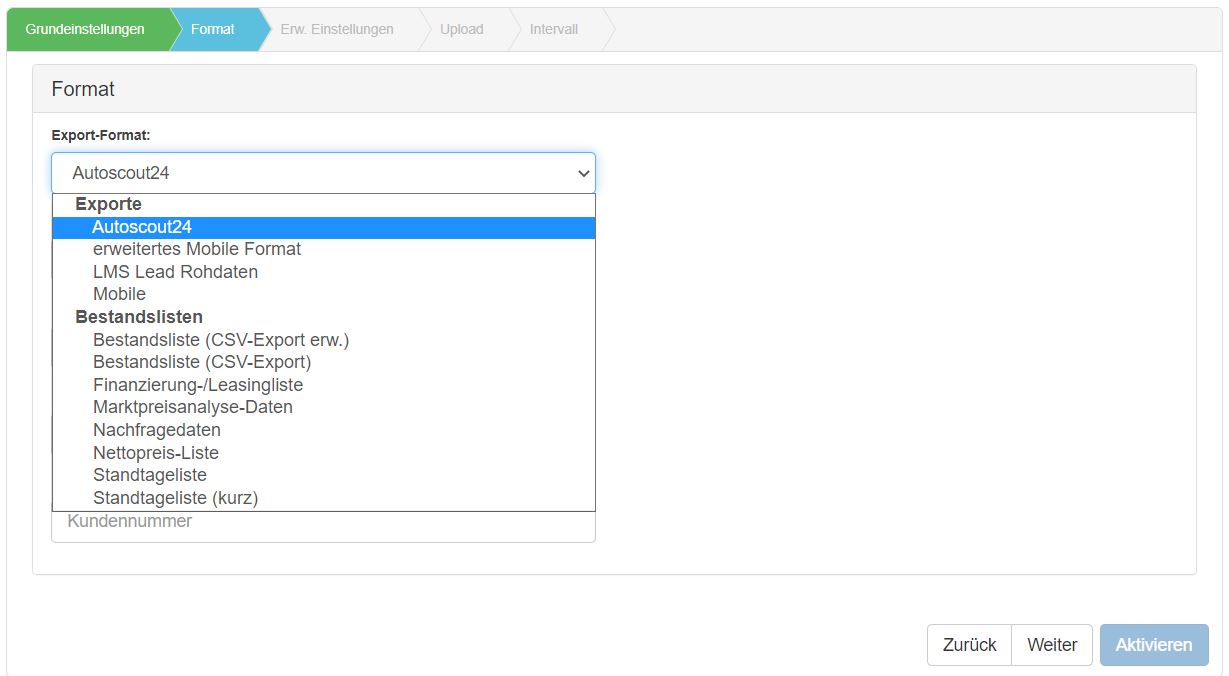This screenshot has width=1229, height=676.
Task: Pick LMS Lead Rohdaten option
Action: pyautogui.click(x=324, y=272)
